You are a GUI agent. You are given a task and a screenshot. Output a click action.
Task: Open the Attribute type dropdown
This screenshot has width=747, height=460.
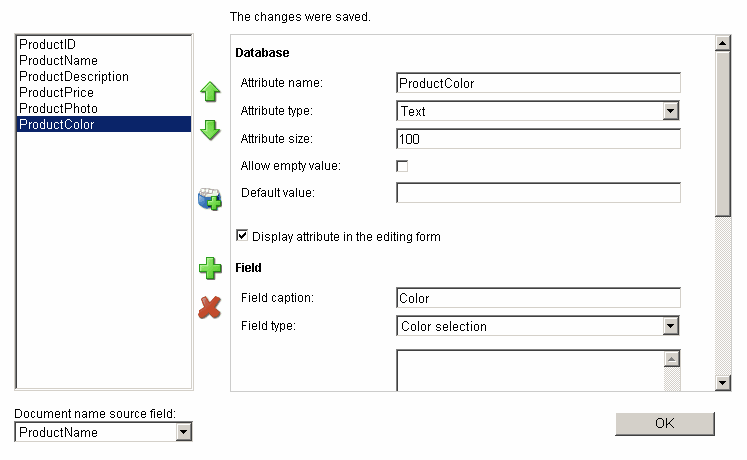[670, 111]
